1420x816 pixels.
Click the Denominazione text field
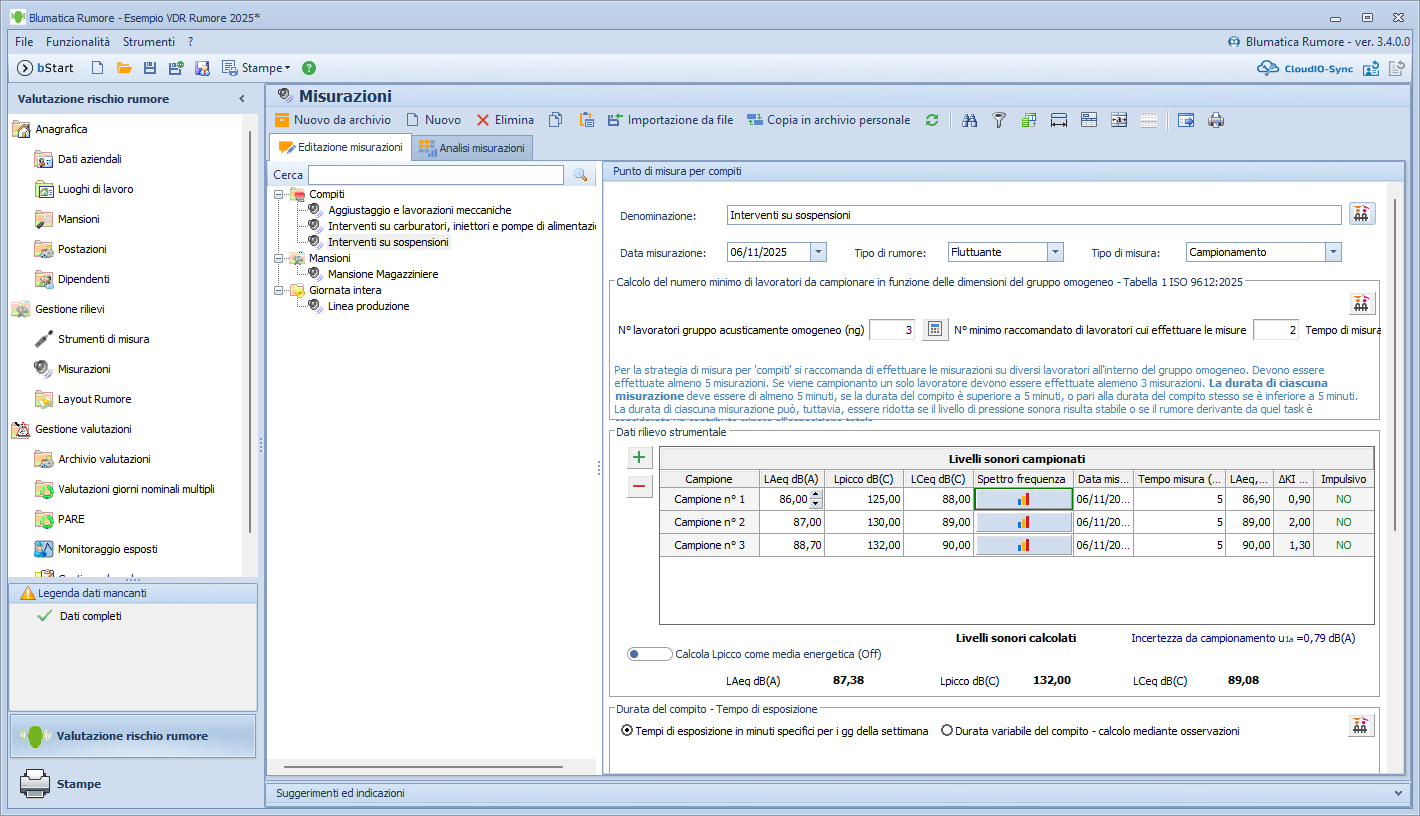tap(1033, 215)
